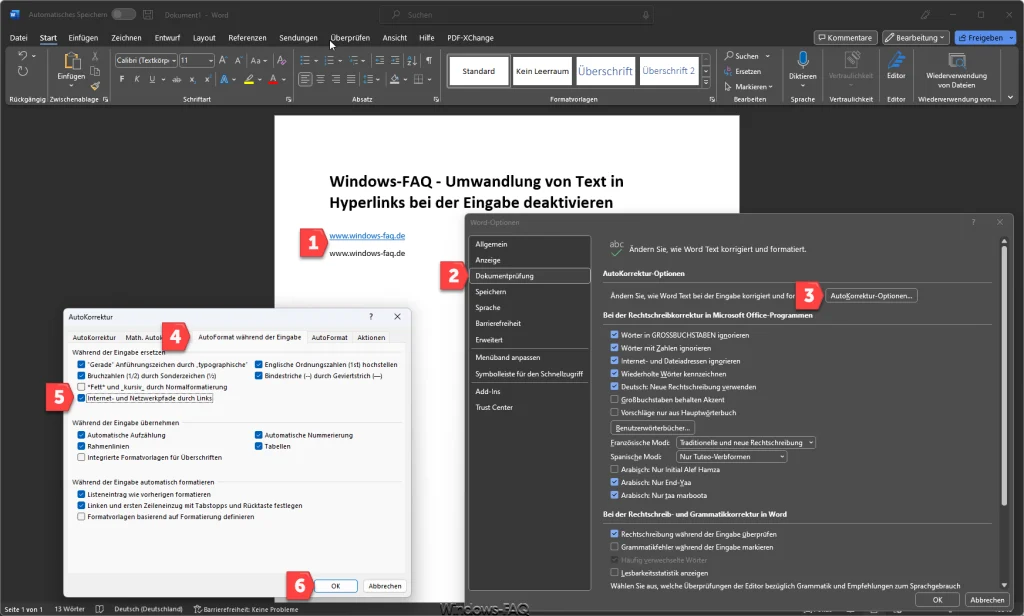Click the Diktieren microphone icon

tap(803, 60)
